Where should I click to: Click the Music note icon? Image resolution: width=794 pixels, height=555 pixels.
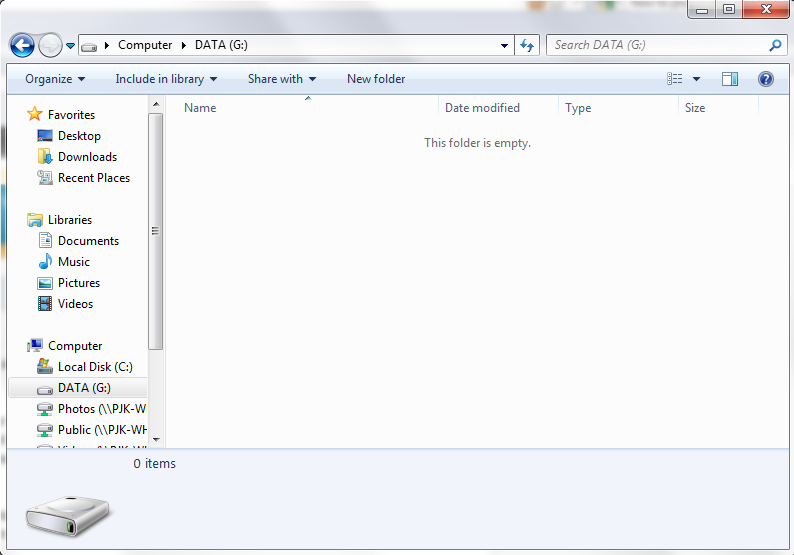click(x=46, y=261)
